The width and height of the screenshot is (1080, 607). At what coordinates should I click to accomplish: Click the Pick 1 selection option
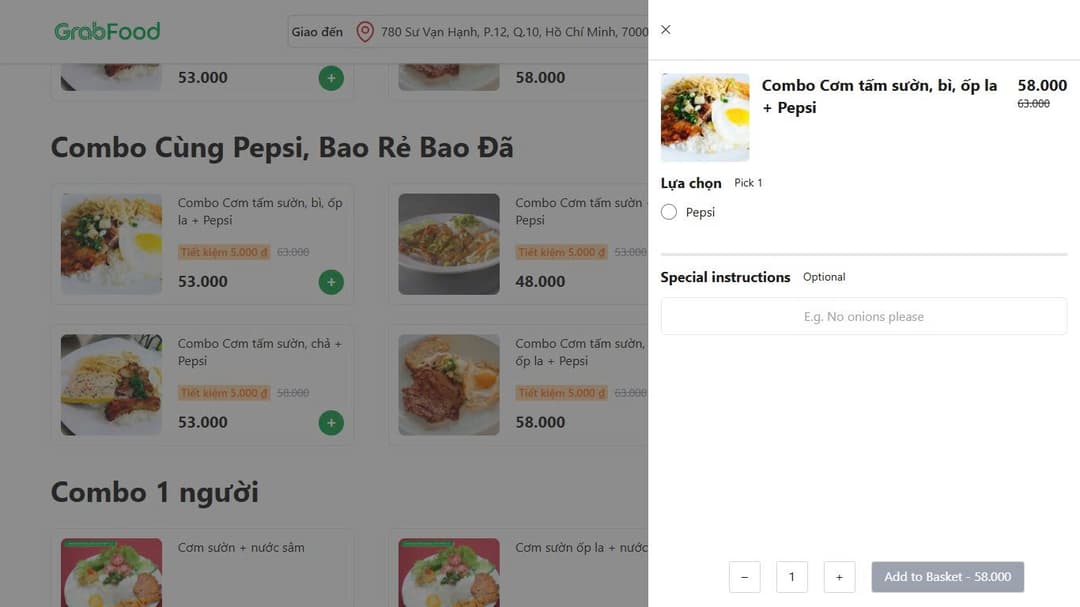(747, 183)
